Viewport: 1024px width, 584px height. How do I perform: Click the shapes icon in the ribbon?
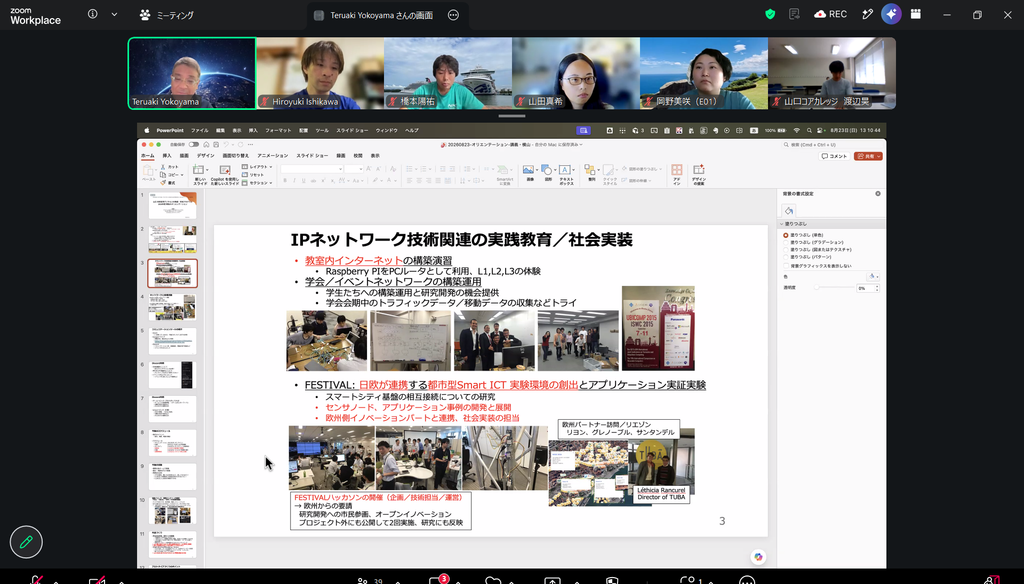click(547, 170)
